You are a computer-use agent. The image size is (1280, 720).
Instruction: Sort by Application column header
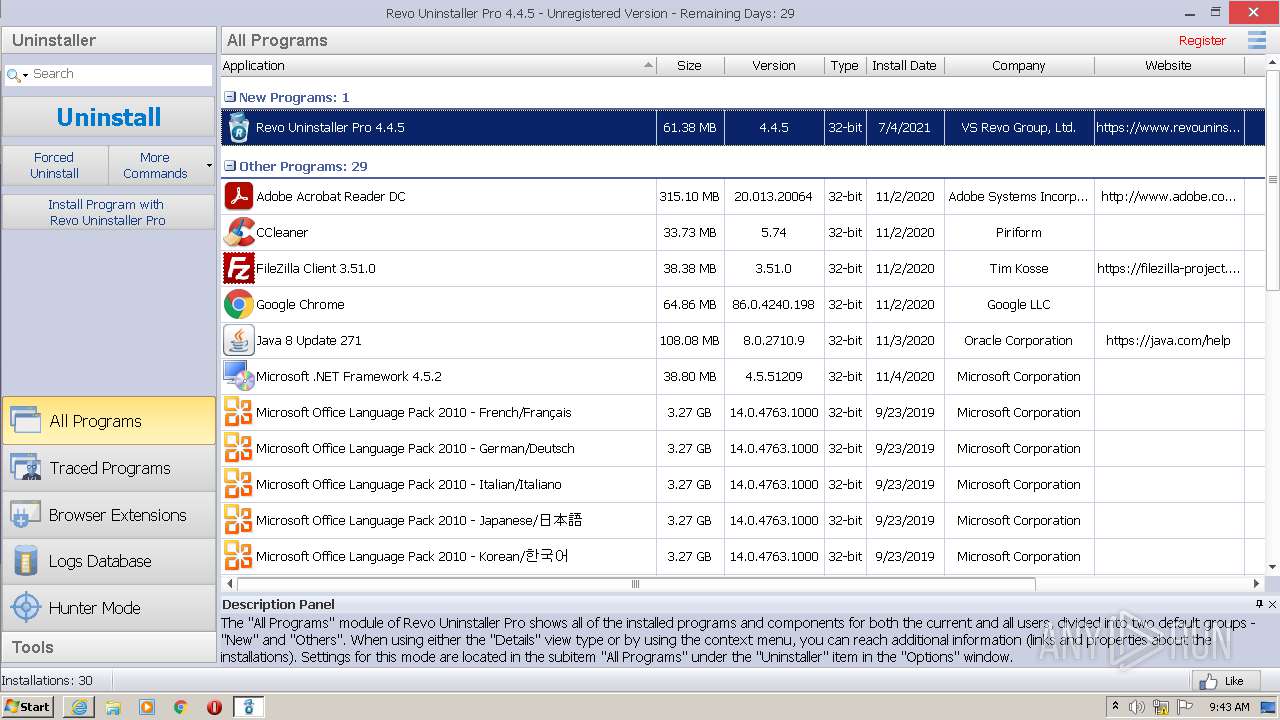coord(438,65)
